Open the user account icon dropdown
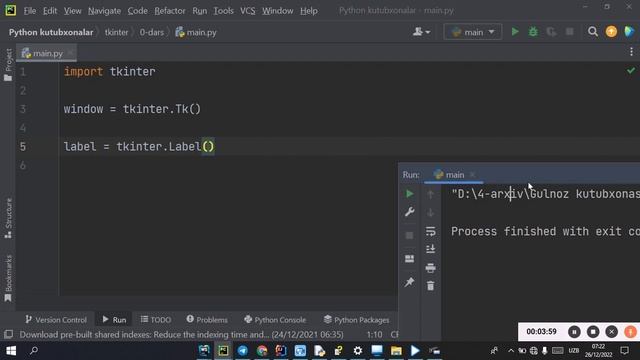This screenshot has width=640, height=360. [x=421, y=32]
